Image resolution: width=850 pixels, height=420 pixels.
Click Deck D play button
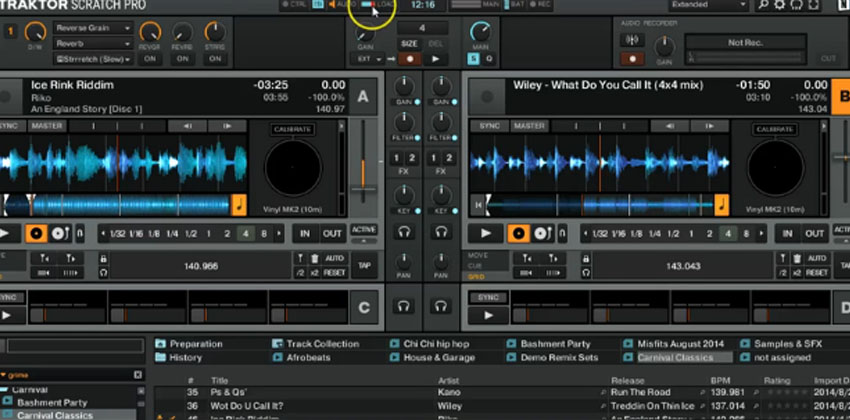(x=488, y=315)
